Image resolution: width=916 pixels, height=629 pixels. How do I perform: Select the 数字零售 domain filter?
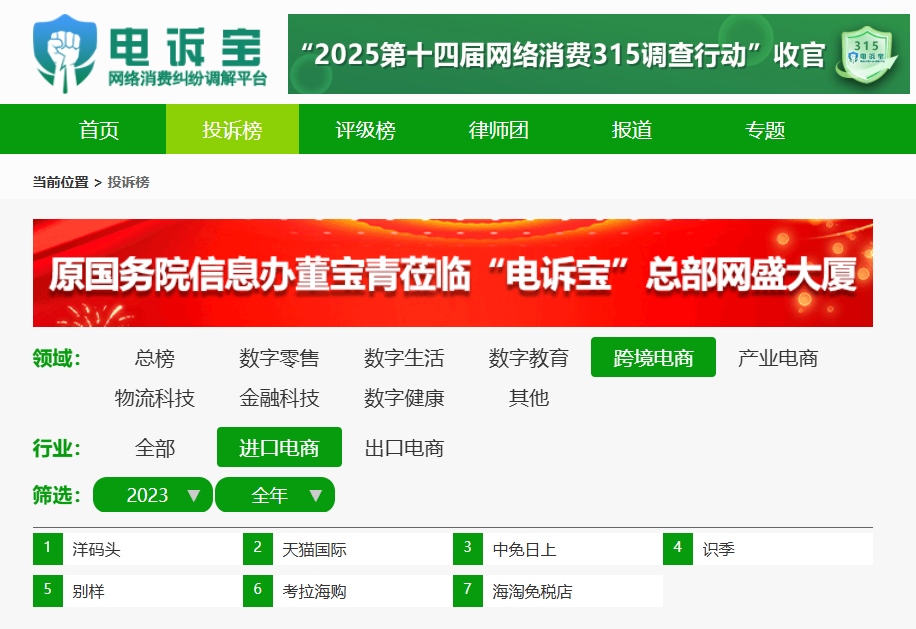click(279, 357)
